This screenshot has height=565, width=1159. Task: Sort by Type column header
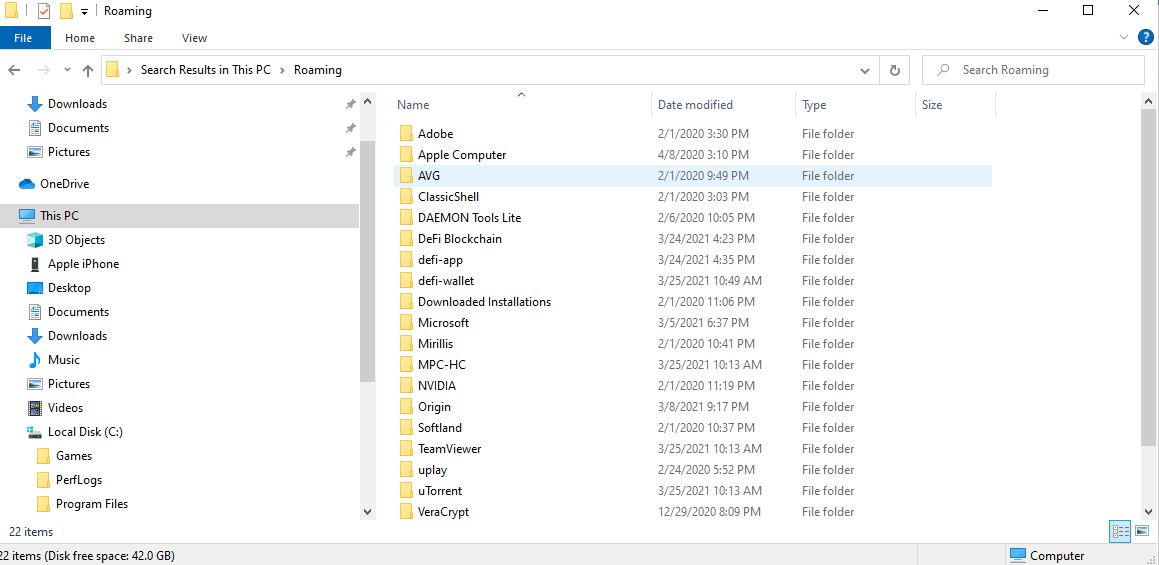855,104
